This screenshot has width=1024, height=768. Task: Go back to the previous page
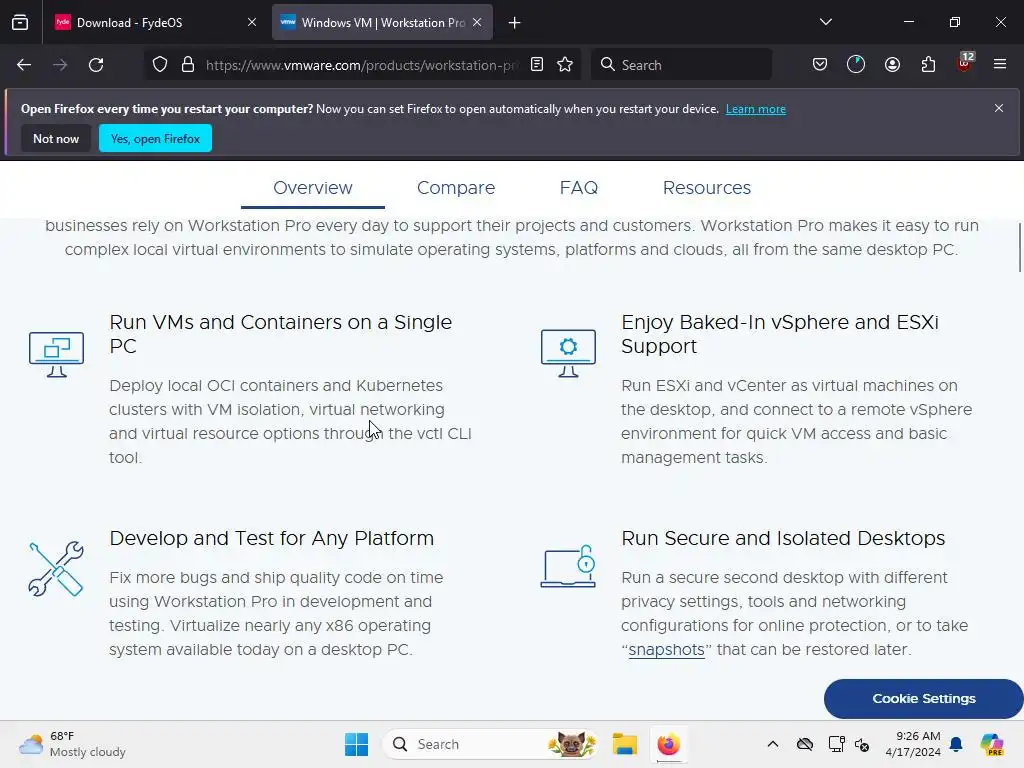point(24,65)
